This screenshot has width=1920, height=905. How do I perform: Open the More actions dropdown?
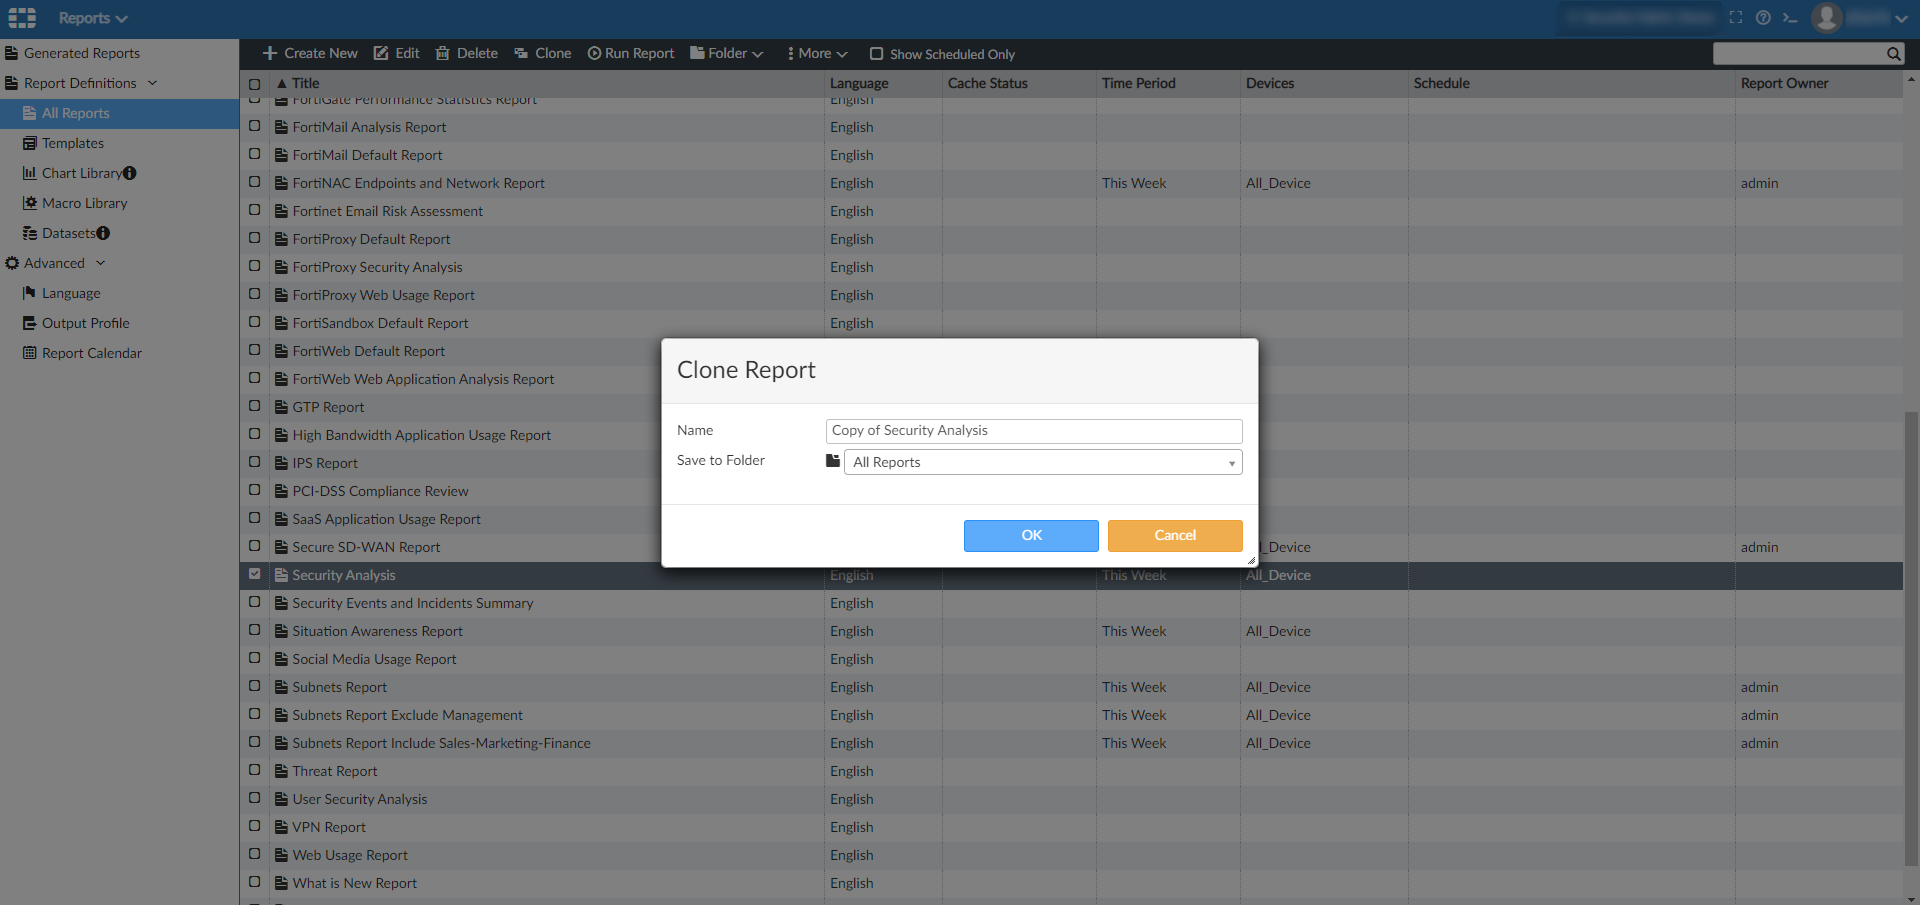pyautogui.click(x=818, y=53)
